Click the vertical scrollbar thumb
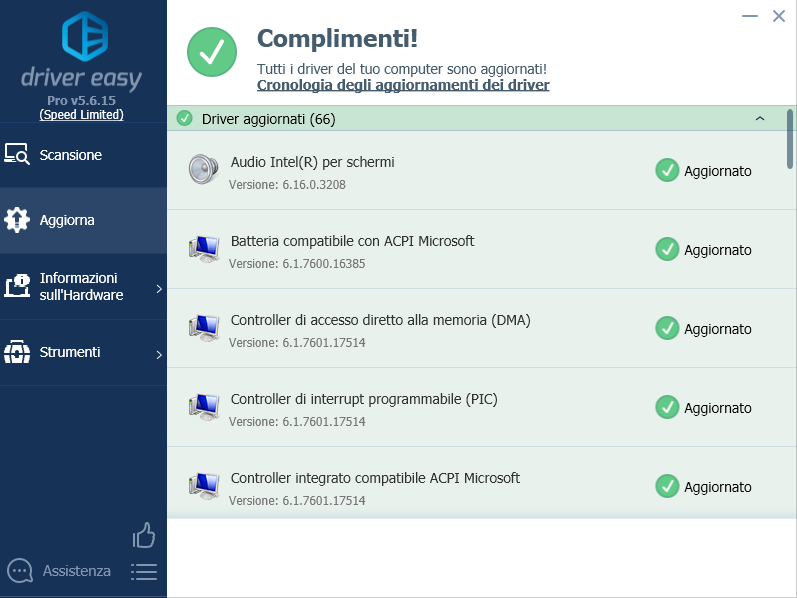The height and width of the screenshot is (598, 797). [790, 139]
